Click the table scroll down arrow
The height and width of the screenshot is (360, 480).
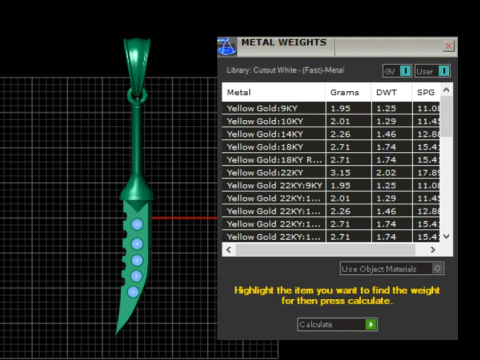tap(446, 236)
